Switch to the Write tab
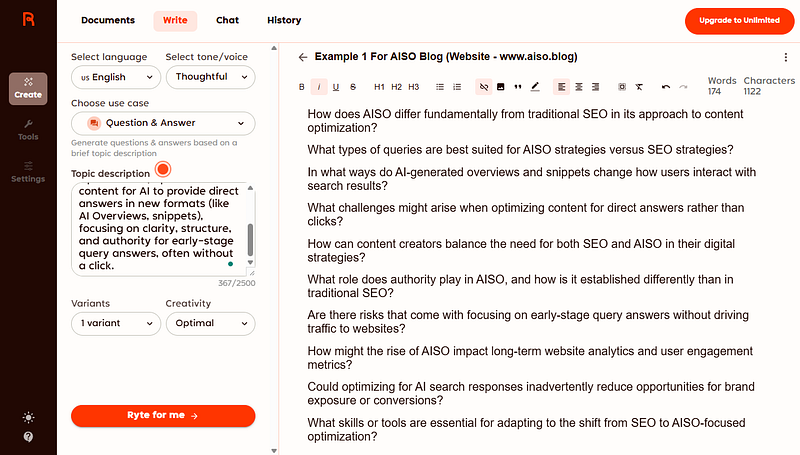Image resolution: width=800 pixels, height=455 pixels. [175, 21]
